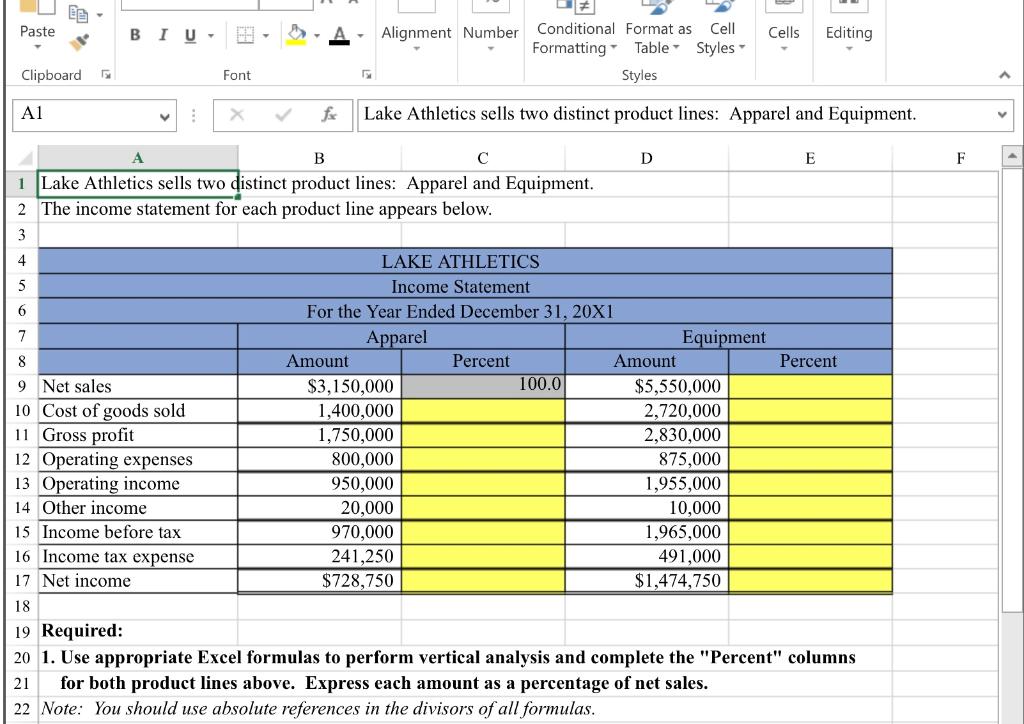Open Cell Styles menu

[721, 38]
